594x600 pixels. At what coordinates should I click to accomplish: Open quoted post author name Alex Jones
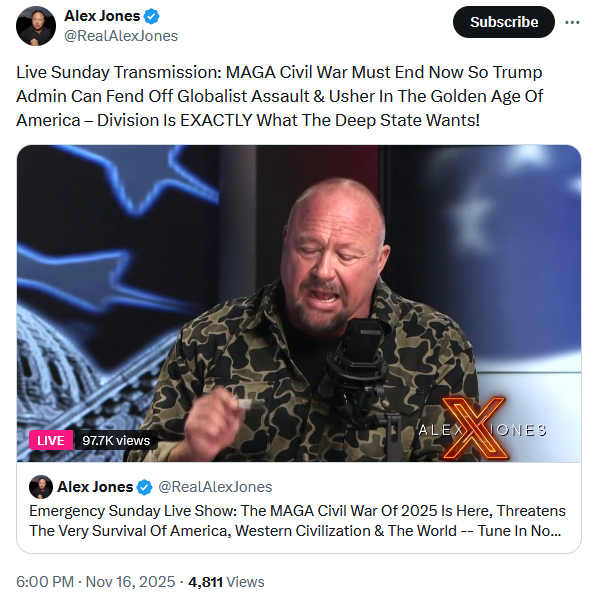tap(95, 487)
